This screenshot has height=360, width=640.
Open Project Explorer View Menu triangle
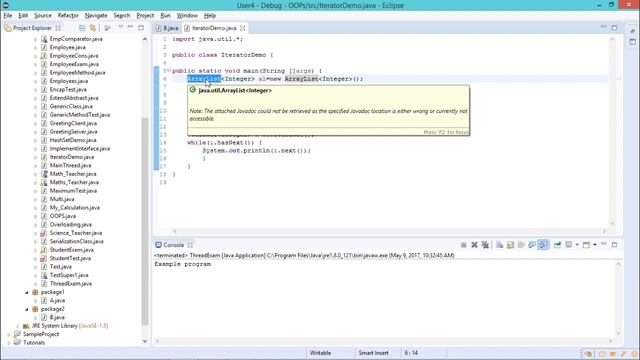pyautogui.click(x=120, y=27)
